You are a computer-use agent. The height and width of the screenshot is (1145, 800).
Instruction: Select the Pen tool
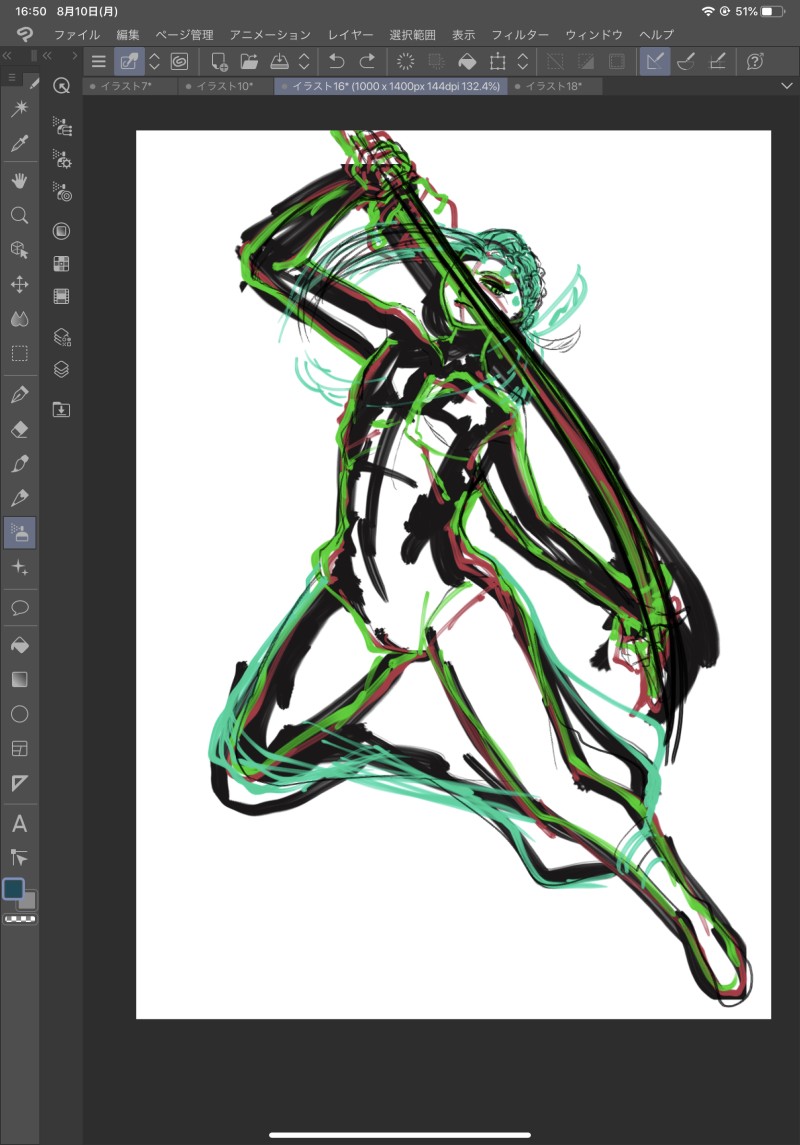(x=20, y=394)
